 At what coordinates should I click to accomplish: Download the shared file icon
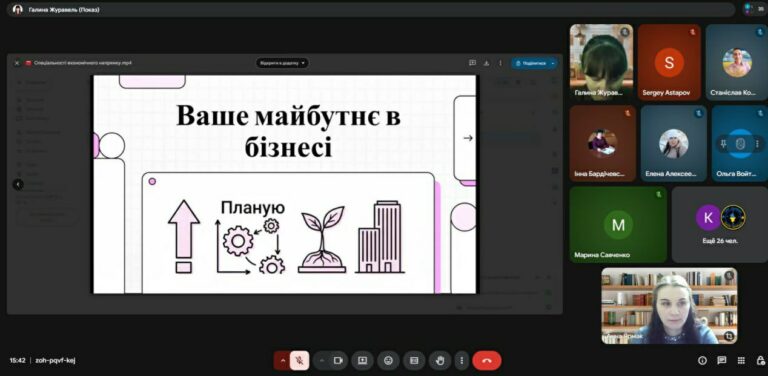tap(486, 63)
